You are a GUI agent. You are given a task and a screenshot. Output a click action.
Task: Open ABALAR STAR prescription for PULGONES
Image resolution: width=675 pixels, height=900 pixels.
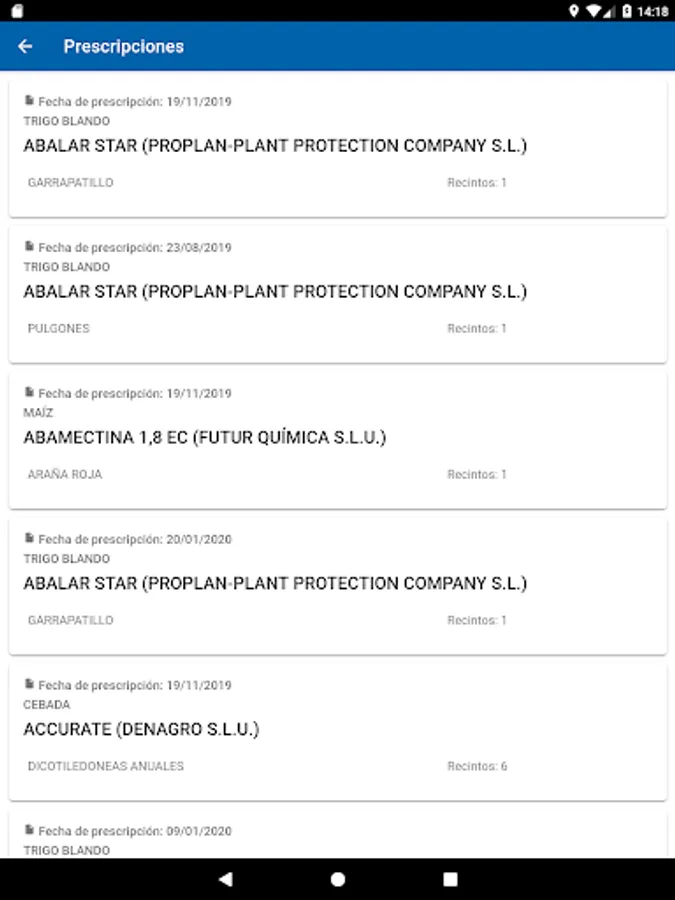pos(338,295)
